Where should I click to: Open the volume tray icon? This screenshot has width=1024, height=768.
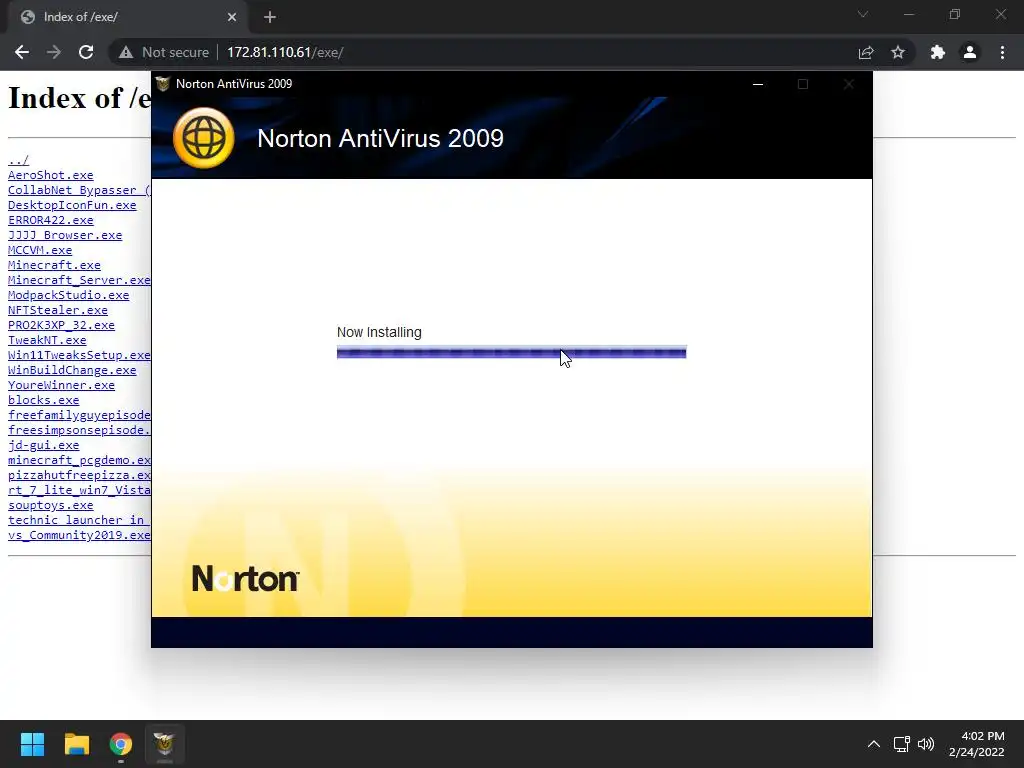[926, 744]
